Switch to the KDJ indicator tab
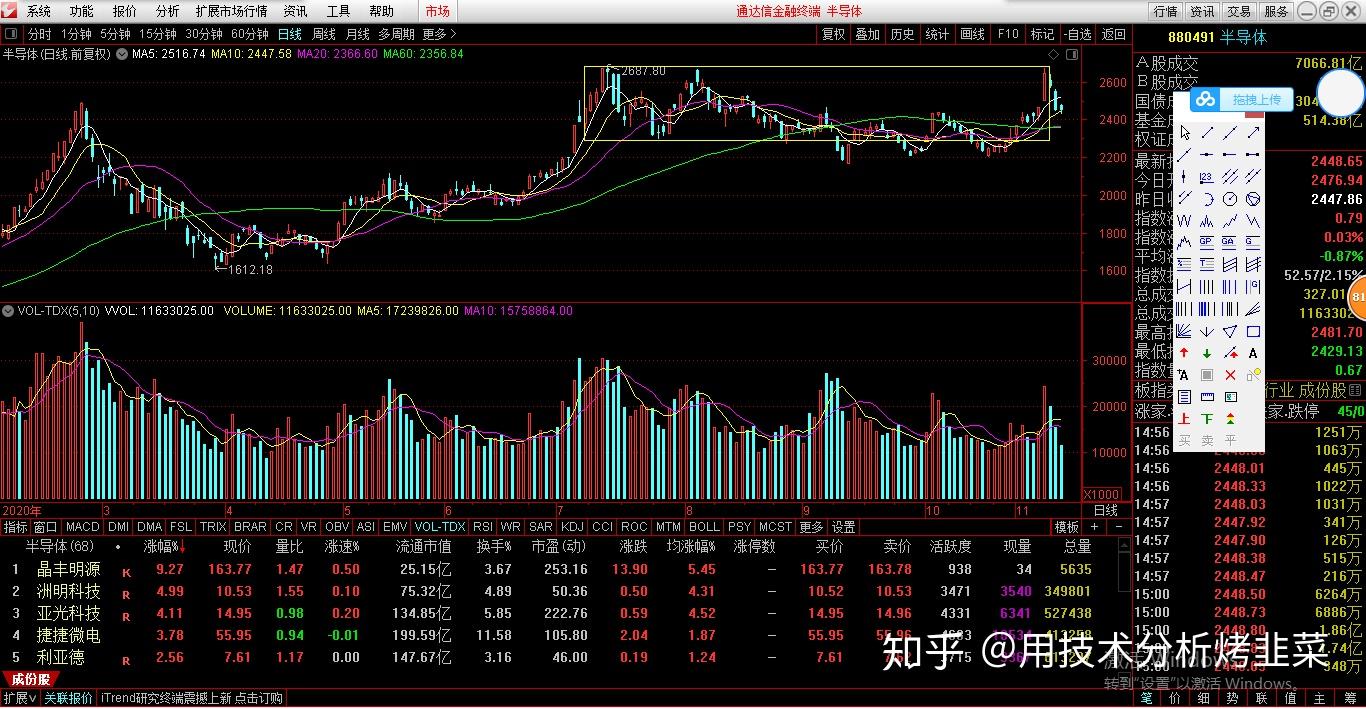The width and height of the screenshot is (1366, 709). point(572,527)
